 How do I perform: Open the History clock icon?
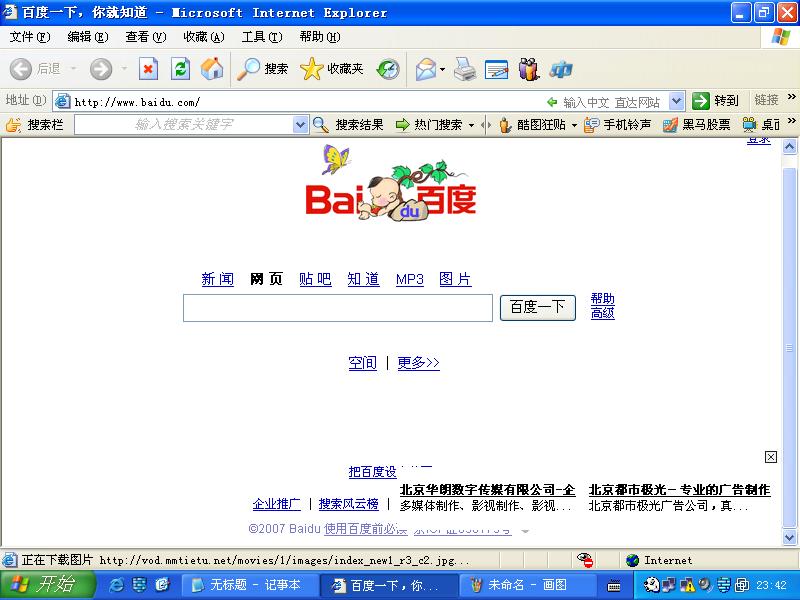pyautogui.click(x=388, y=68)
